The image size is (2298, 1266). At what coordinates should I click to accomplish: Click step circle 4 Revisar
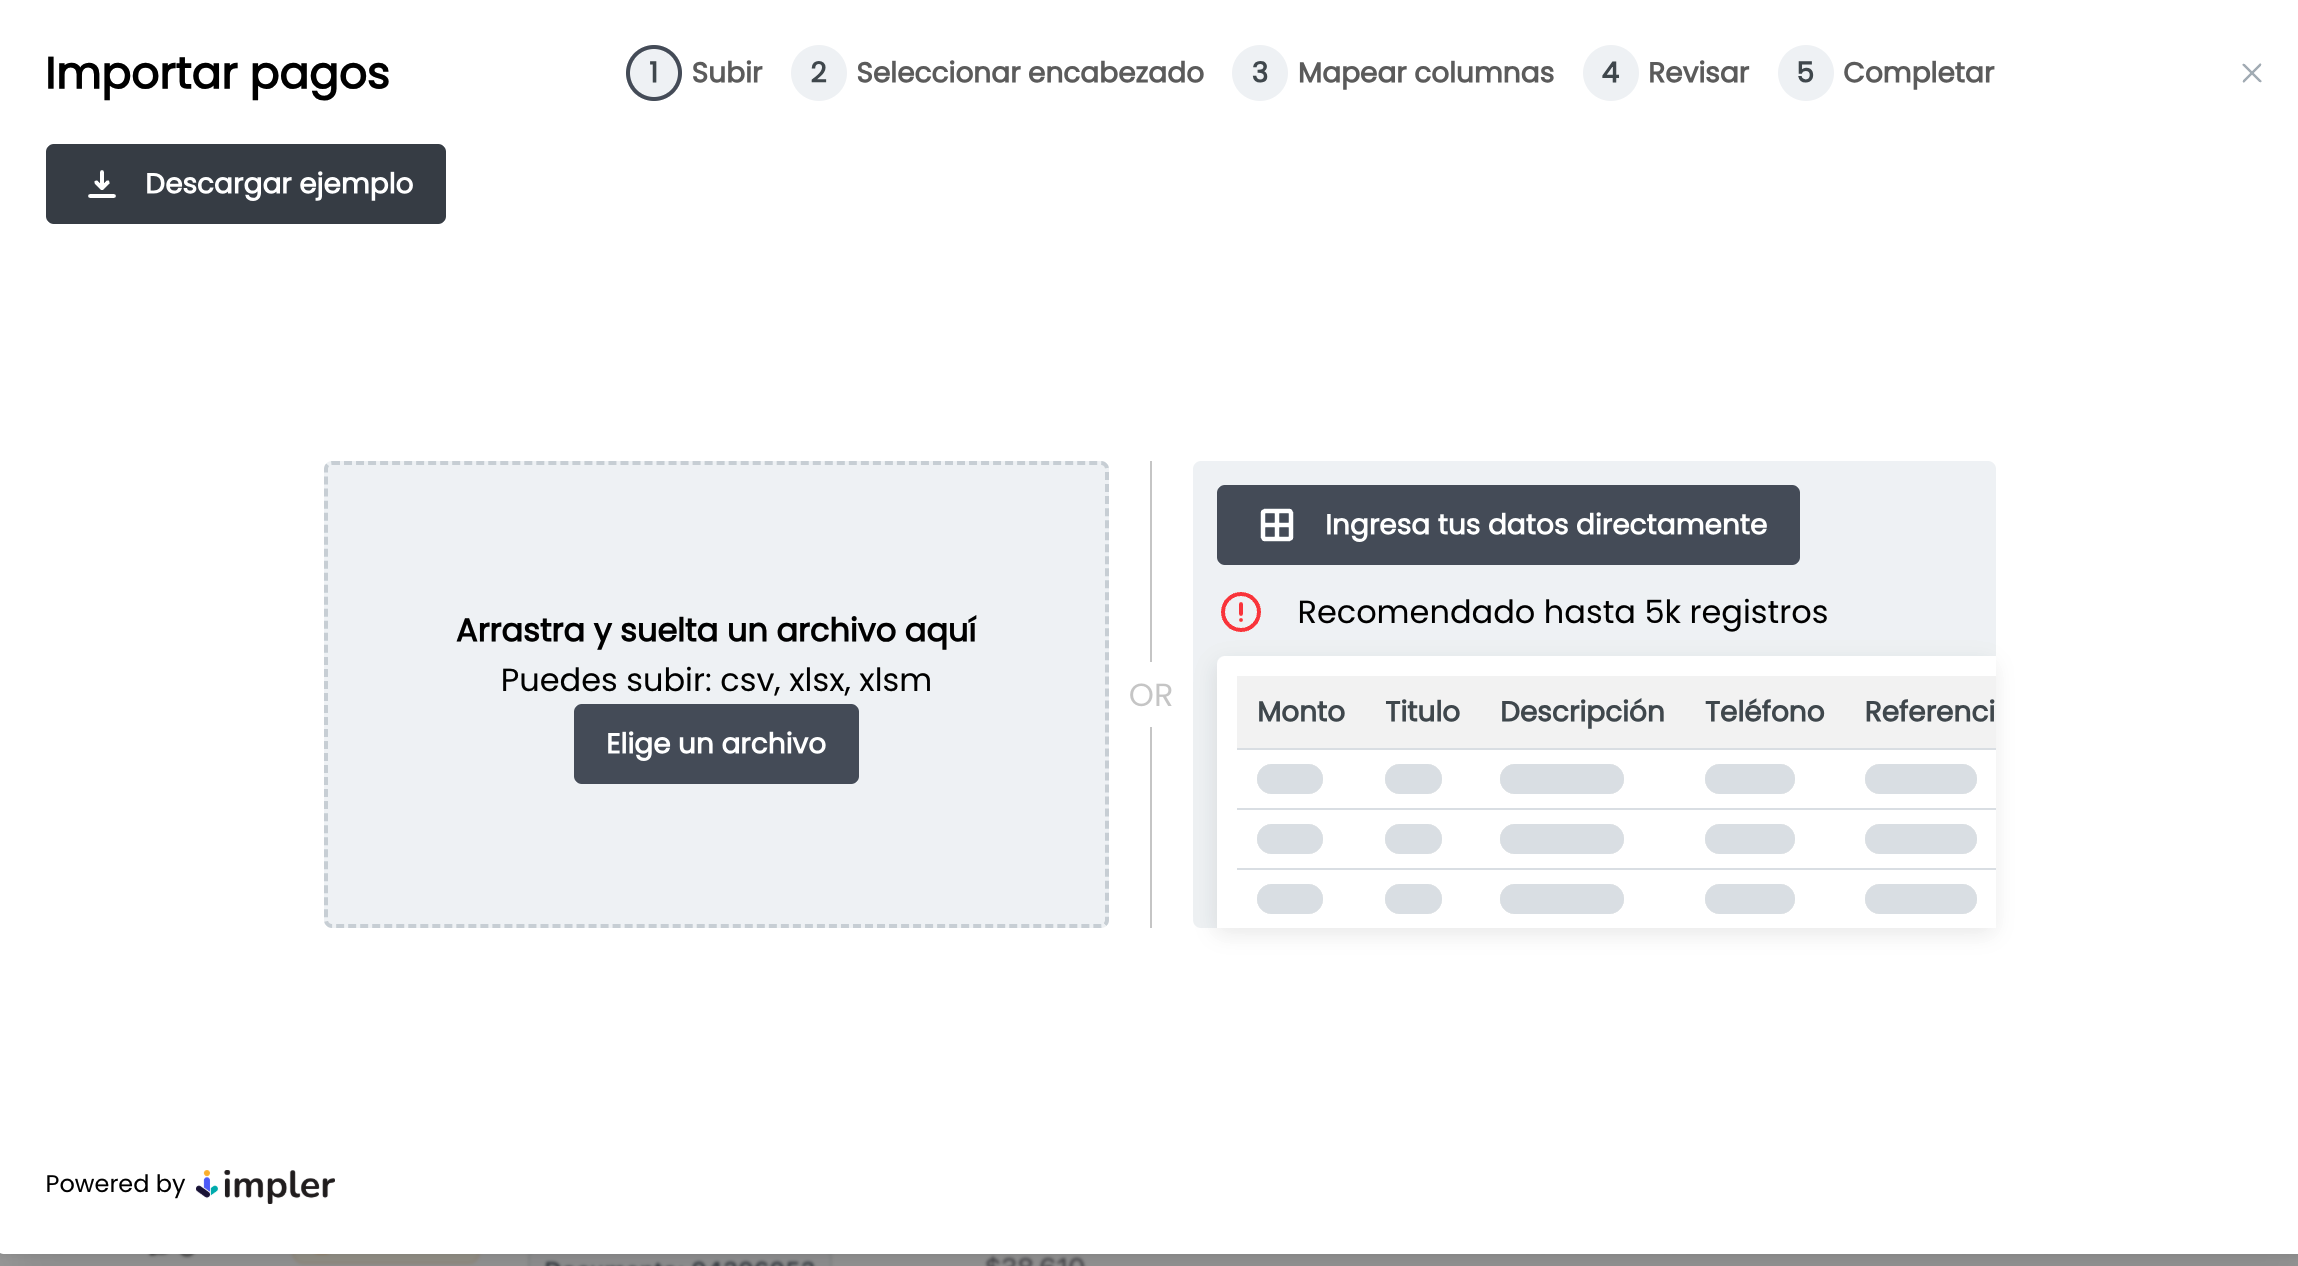1610,72
